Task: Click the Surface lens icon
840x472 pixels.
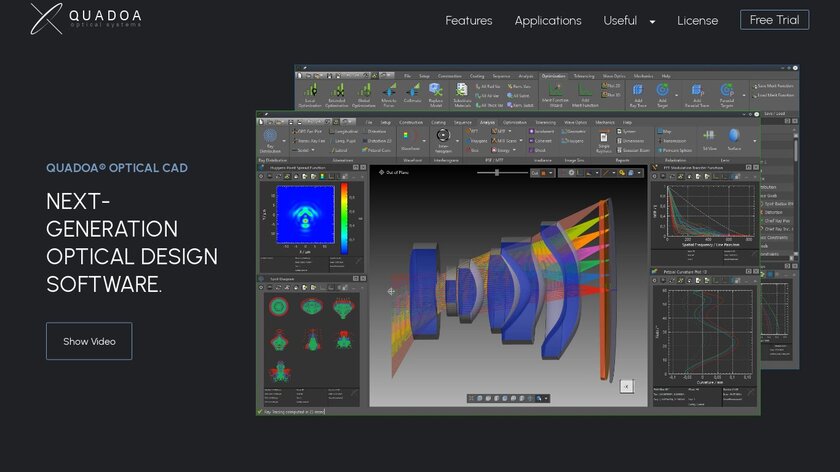Action: click(x=734, y=139)
